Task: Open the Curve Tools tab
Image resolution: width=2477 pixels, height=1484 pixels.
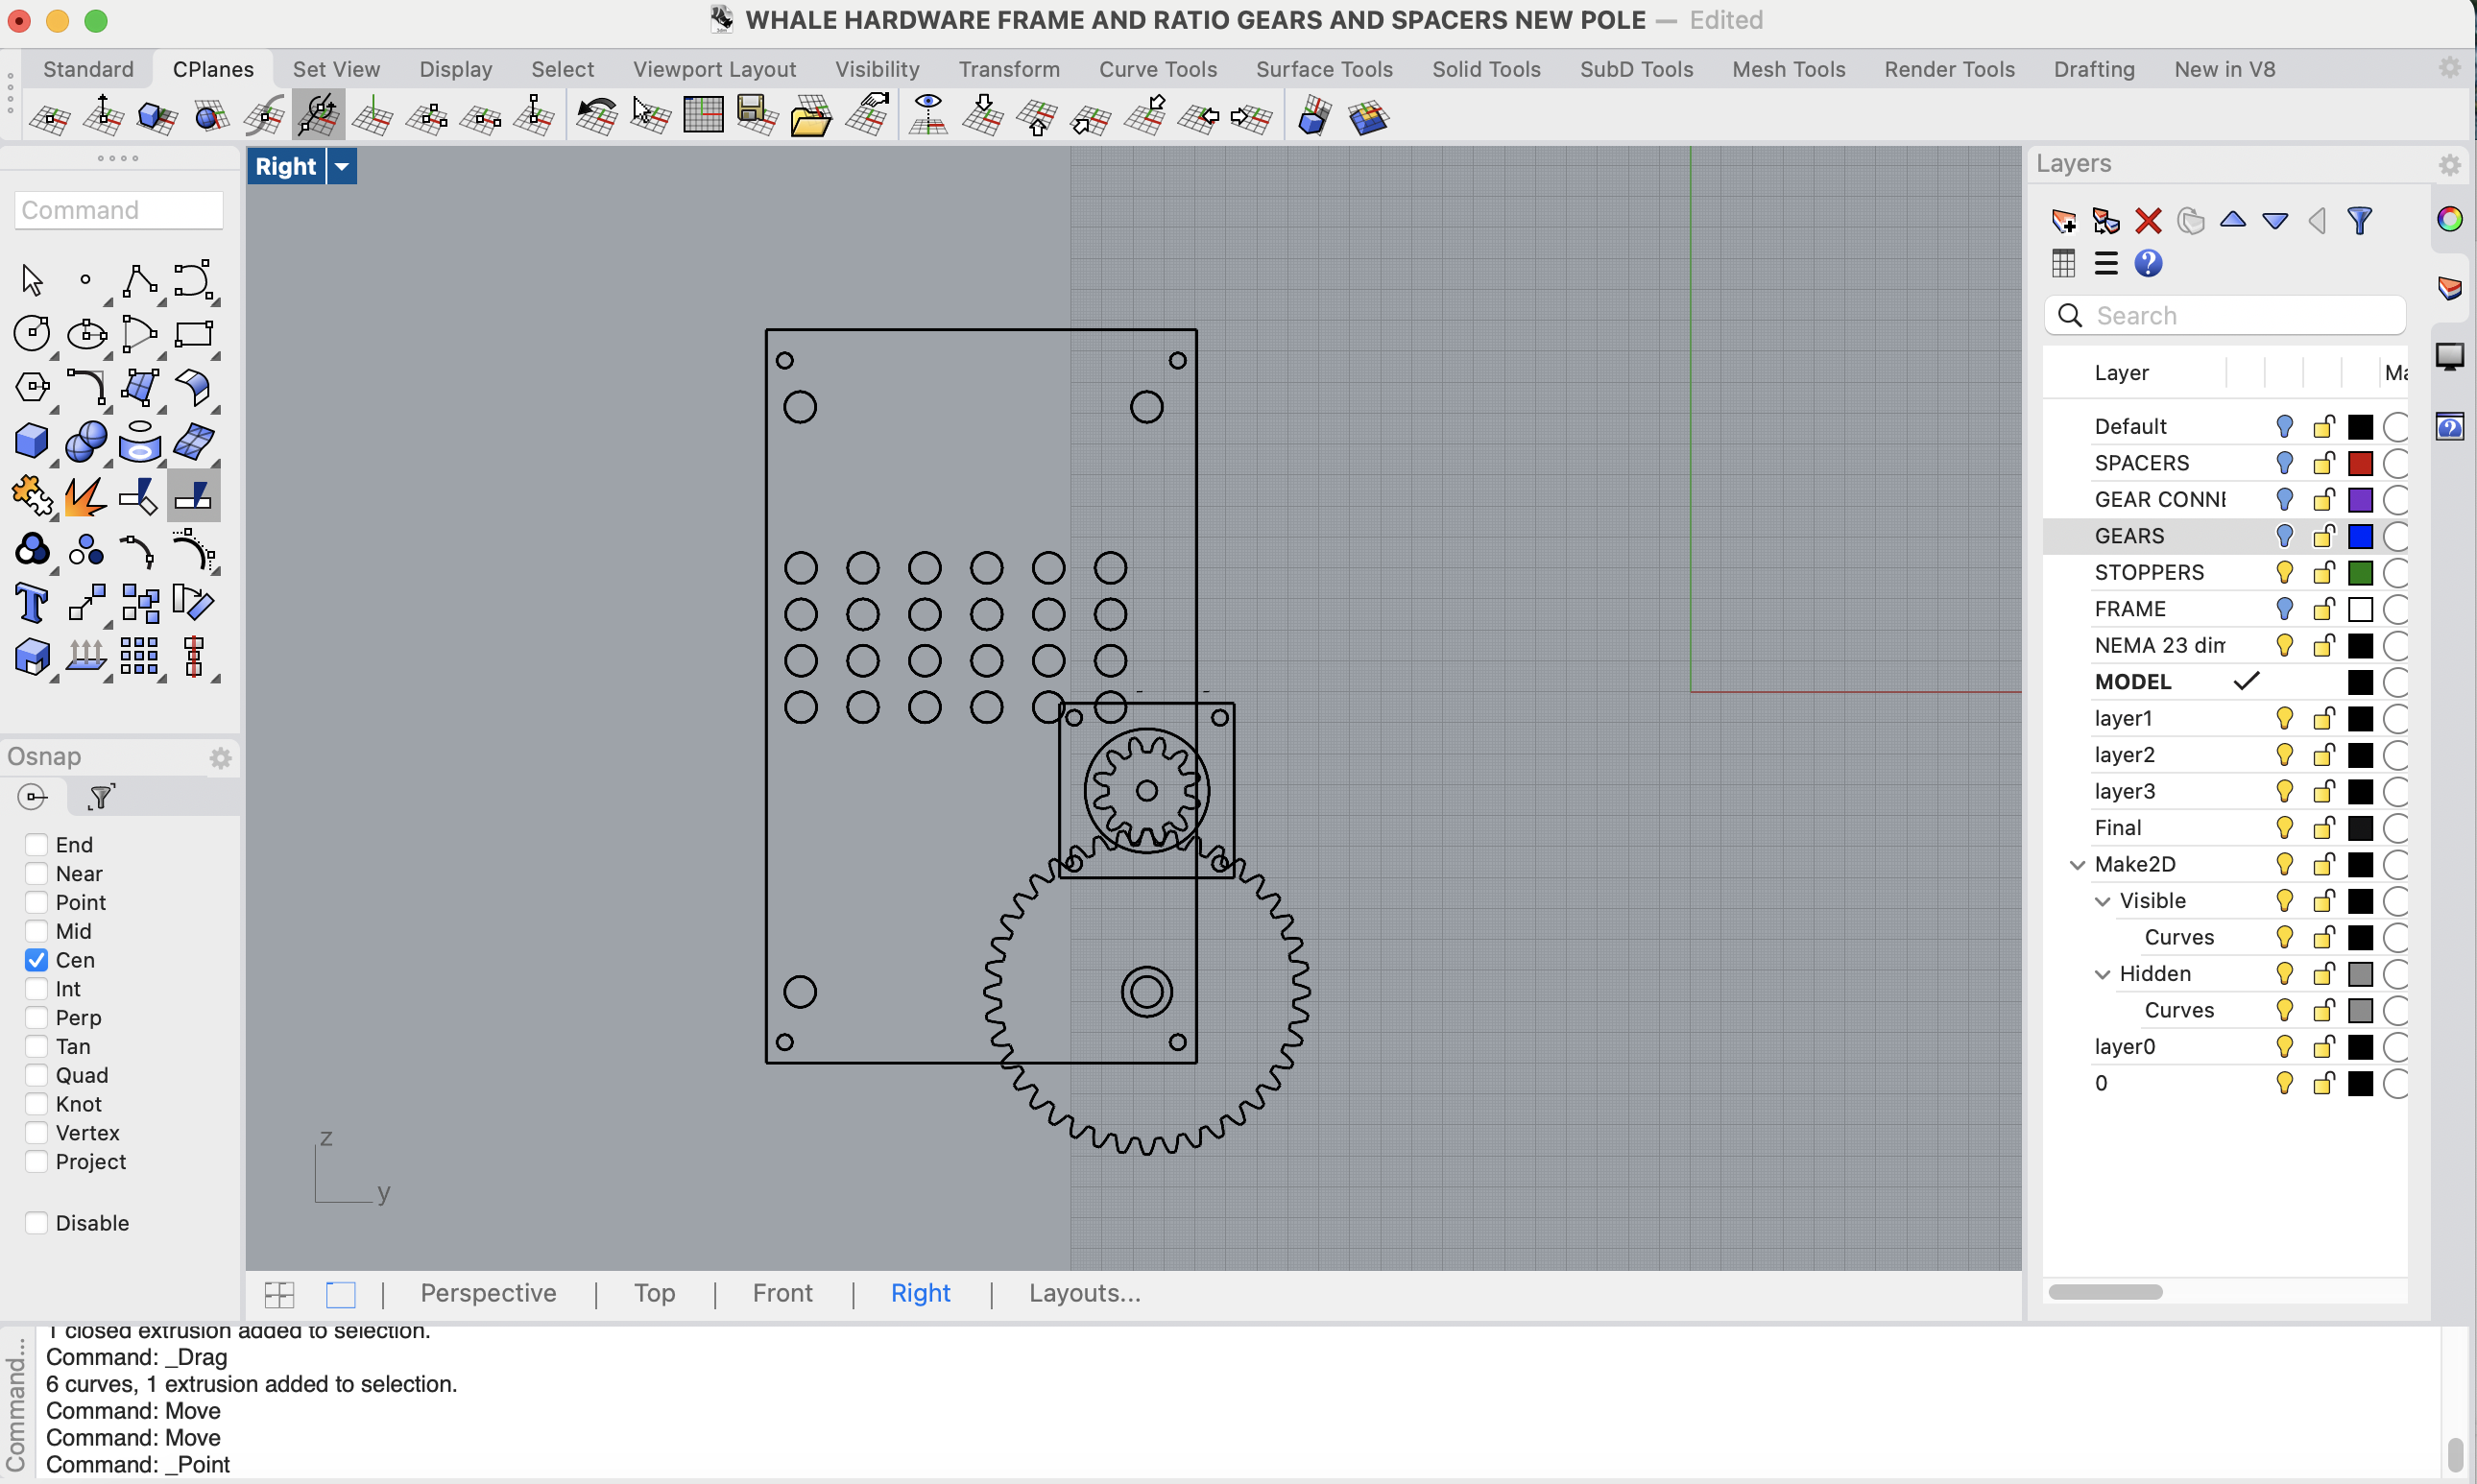Action: [x=1157, y=69]
